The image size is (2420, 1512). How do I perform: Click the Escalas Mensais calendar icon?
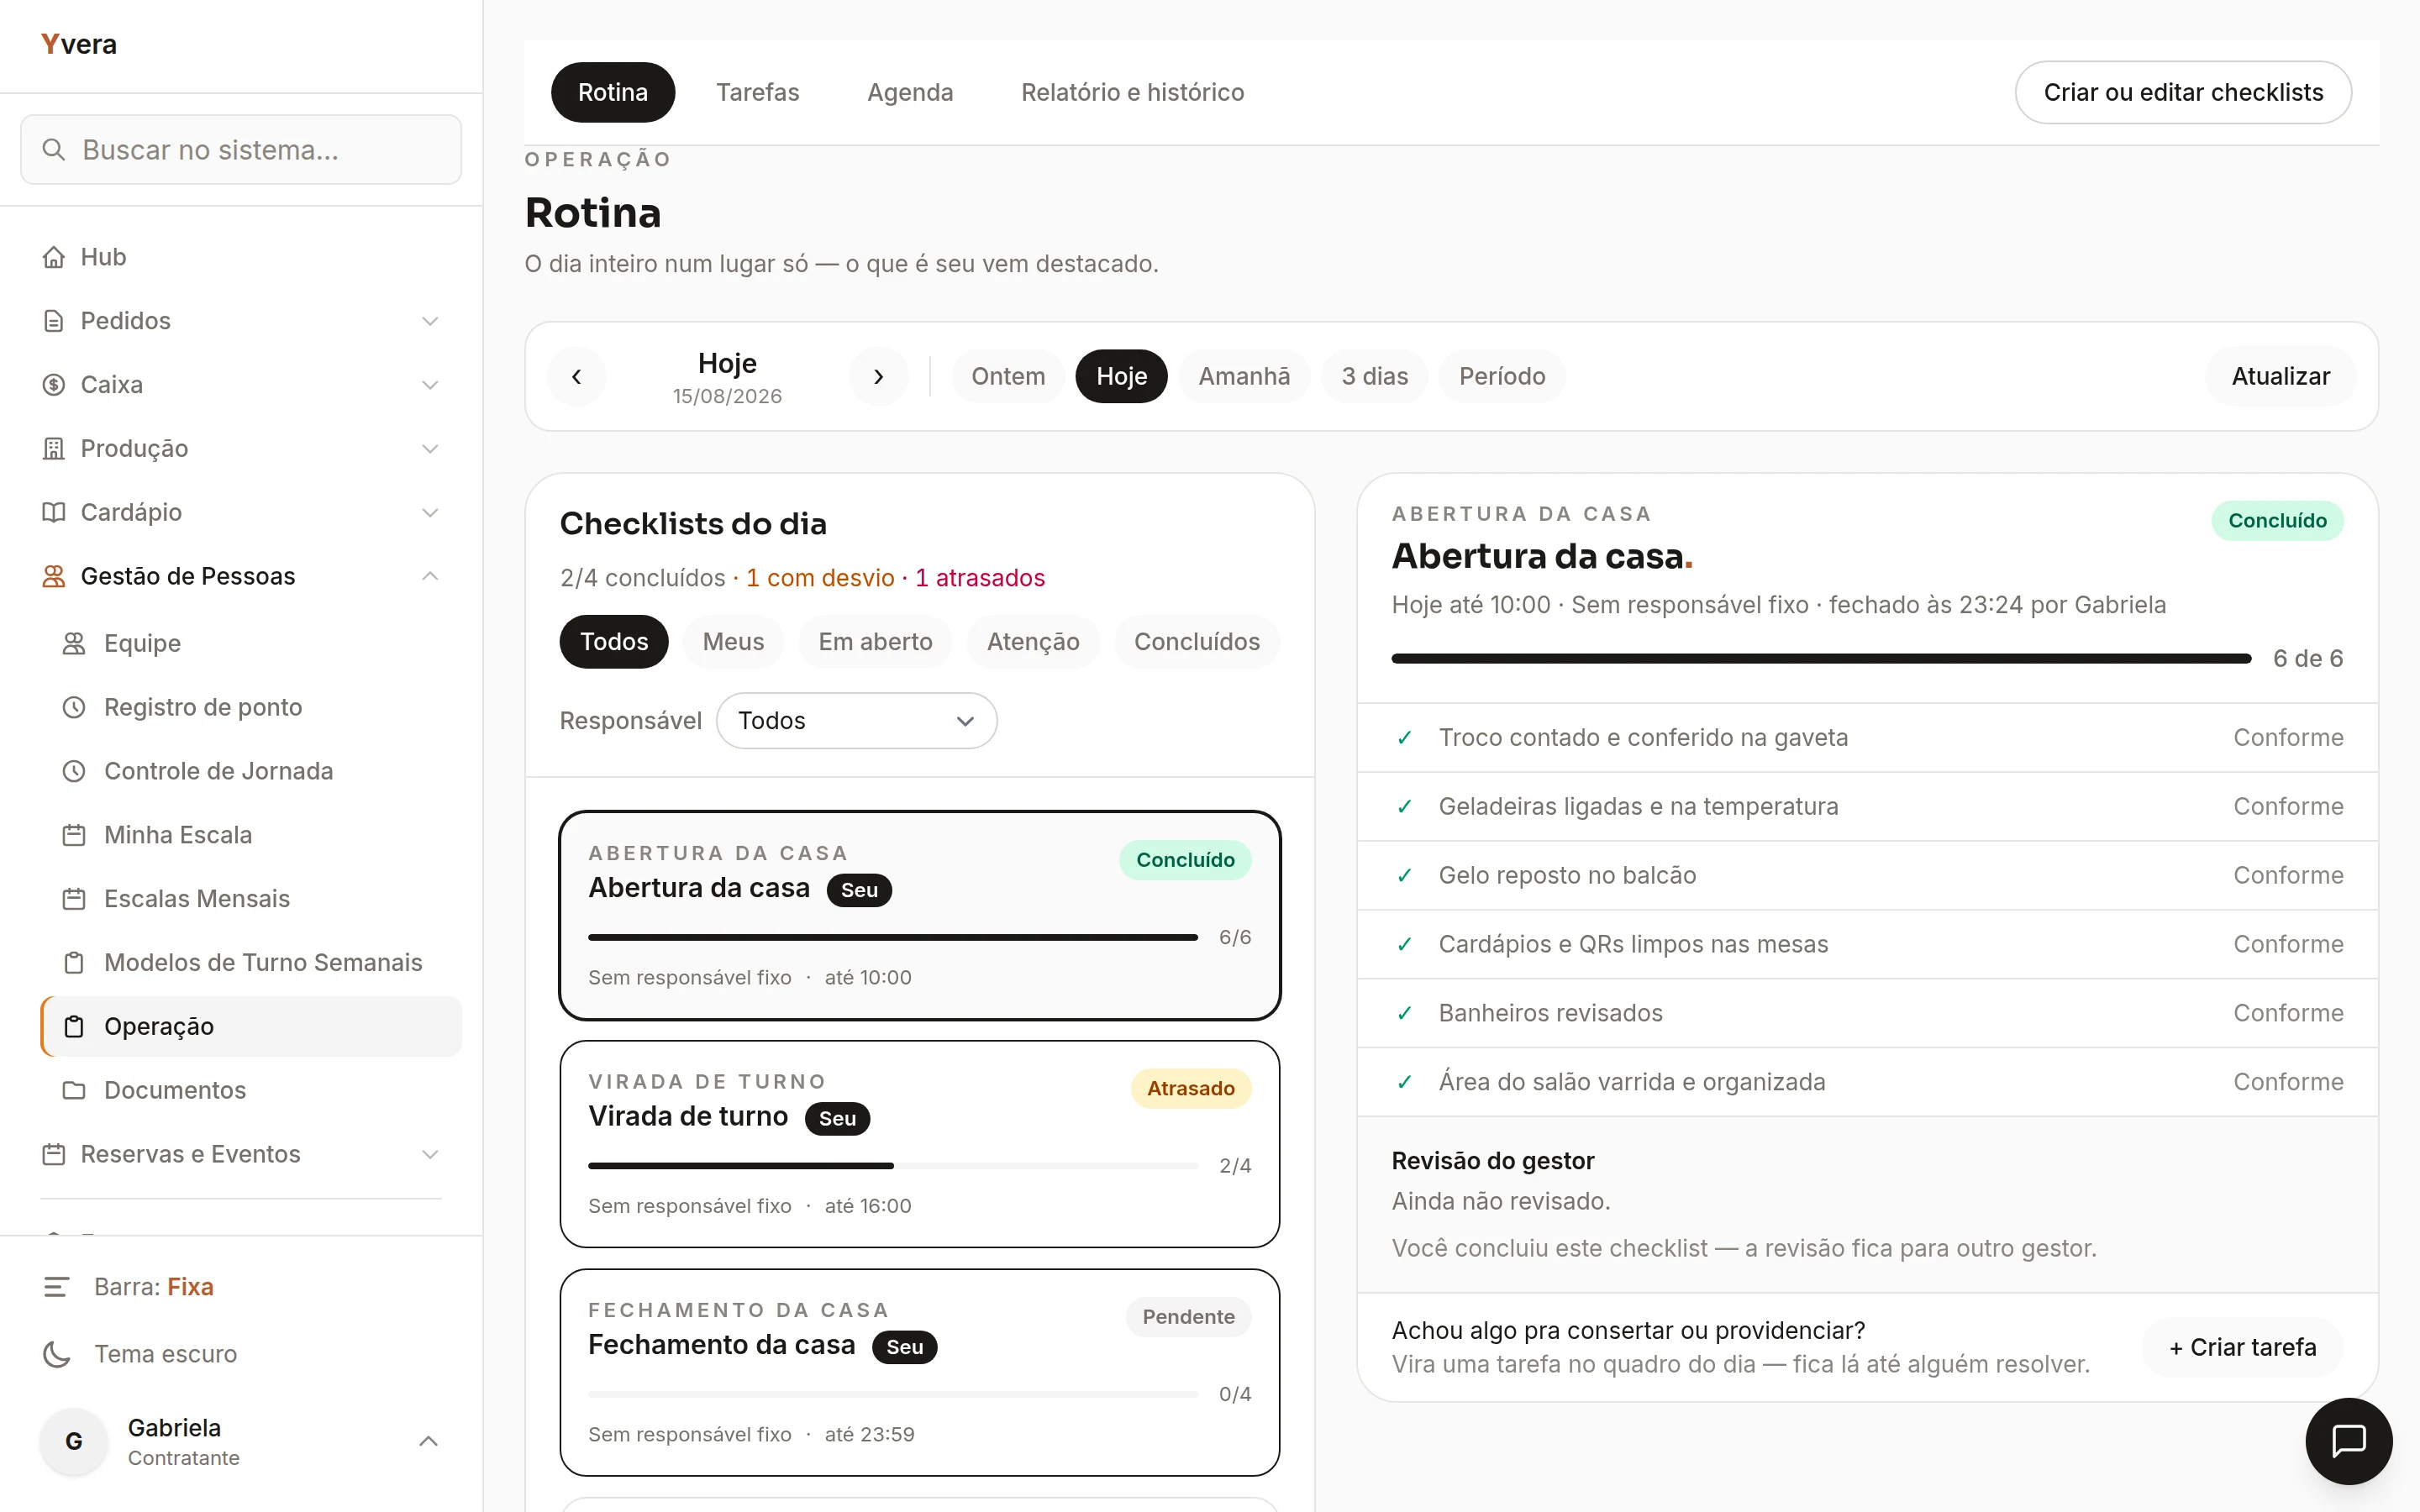(74, 899)
